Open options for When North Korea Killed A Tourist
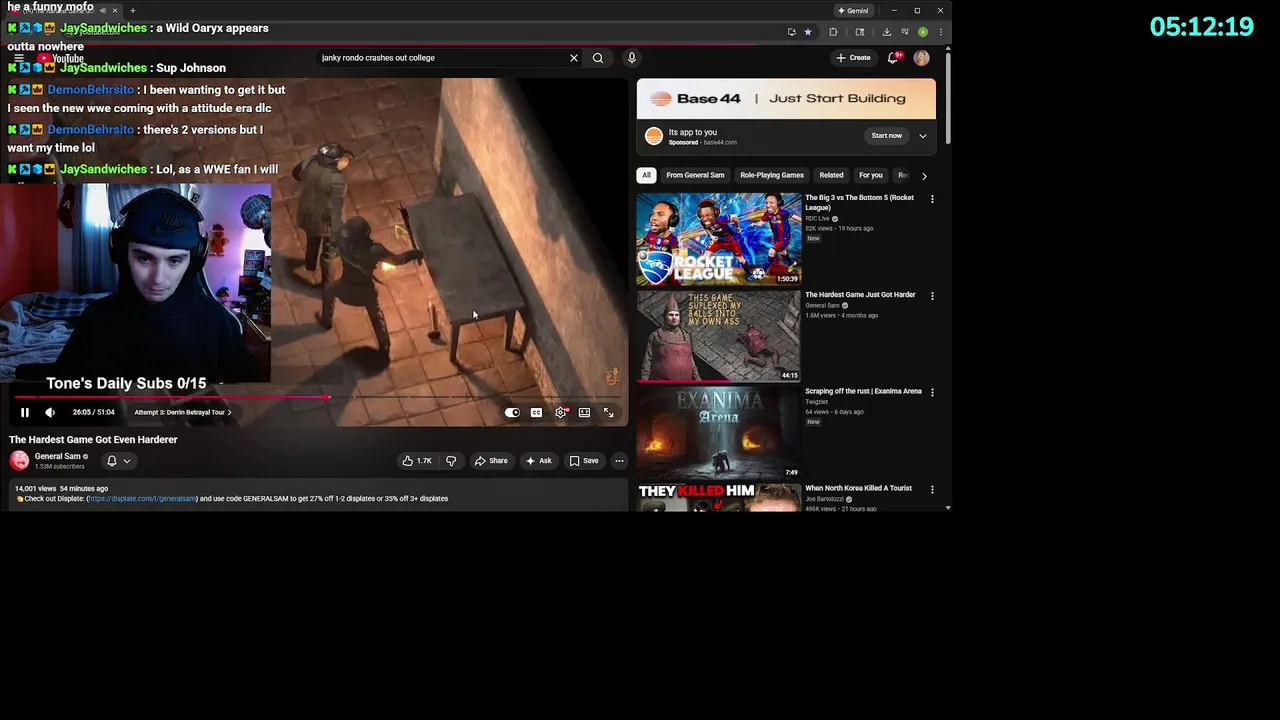This screenshot has height=720, width=1280. (932, 490)
